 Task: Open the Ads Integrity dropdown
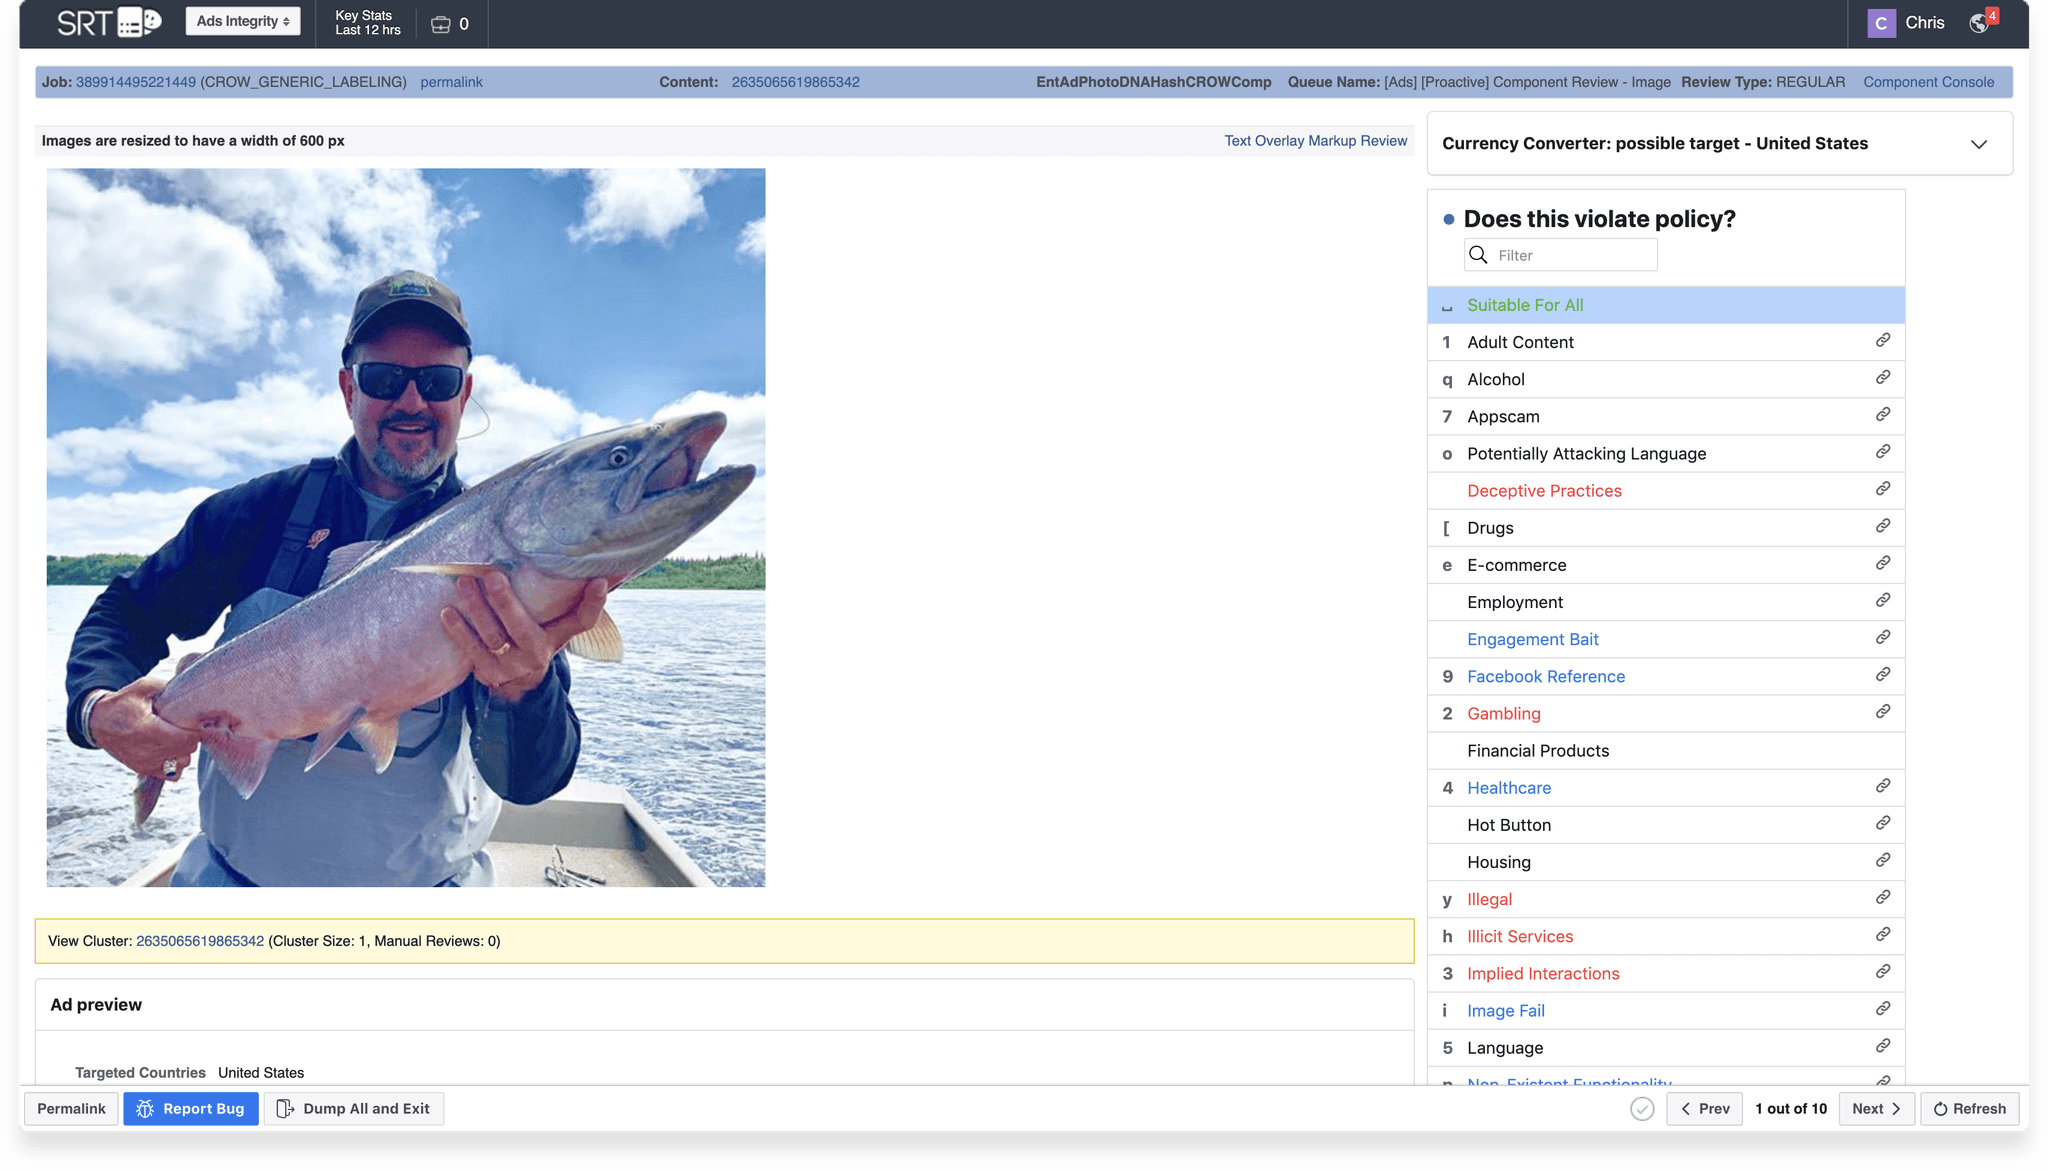pyautogui.click(x=243, y=21)
